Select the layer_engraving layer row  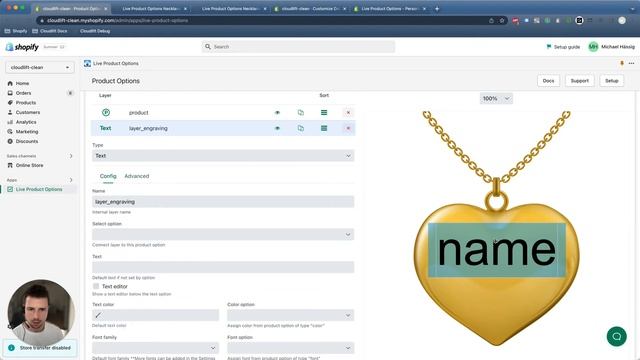(223, 128)
